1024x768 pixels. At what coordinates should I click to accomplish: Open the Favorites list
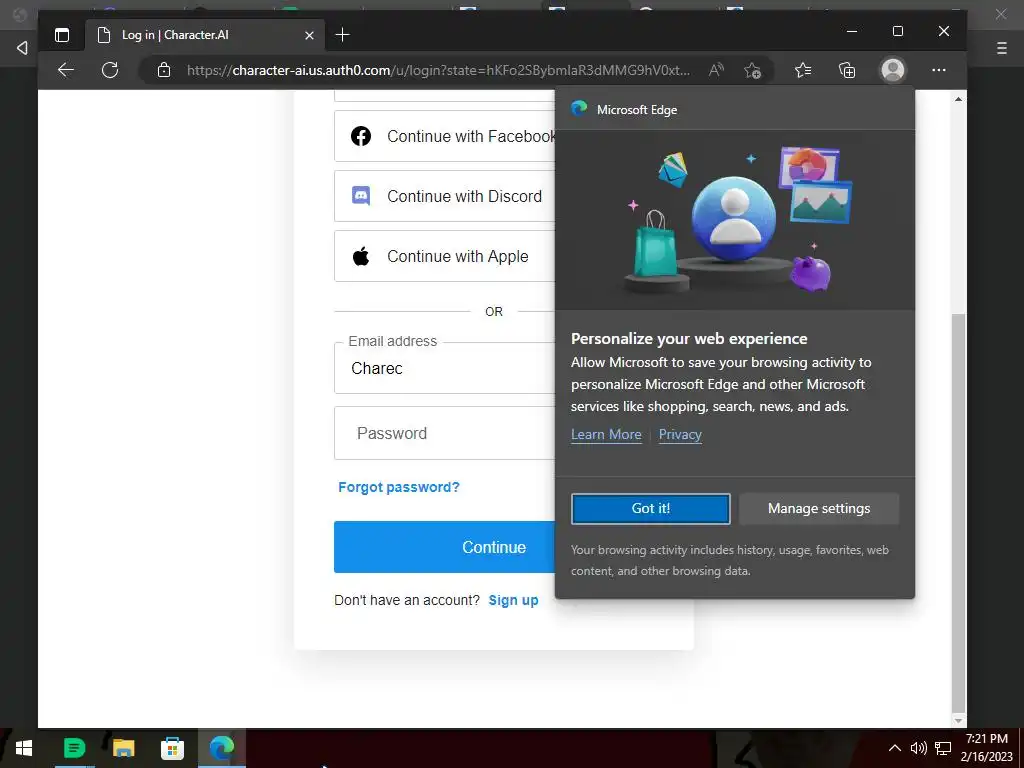[x=803, y=70]
